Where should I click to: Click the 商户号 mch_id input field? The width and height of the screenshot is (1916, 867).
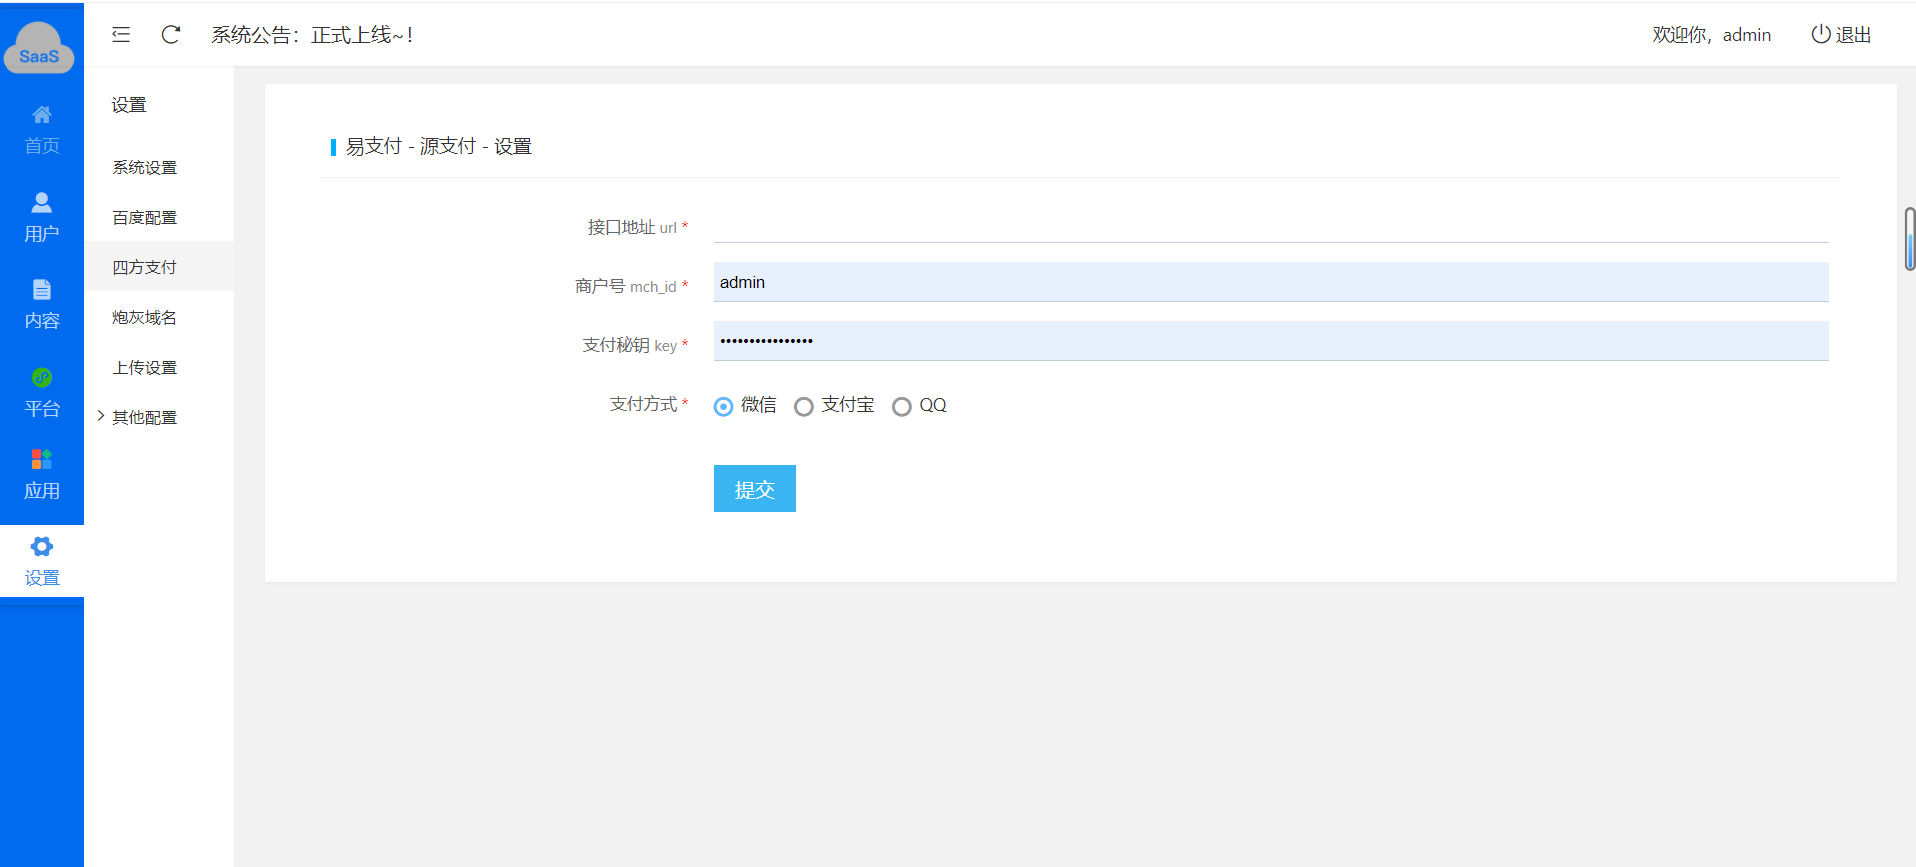1271,282
